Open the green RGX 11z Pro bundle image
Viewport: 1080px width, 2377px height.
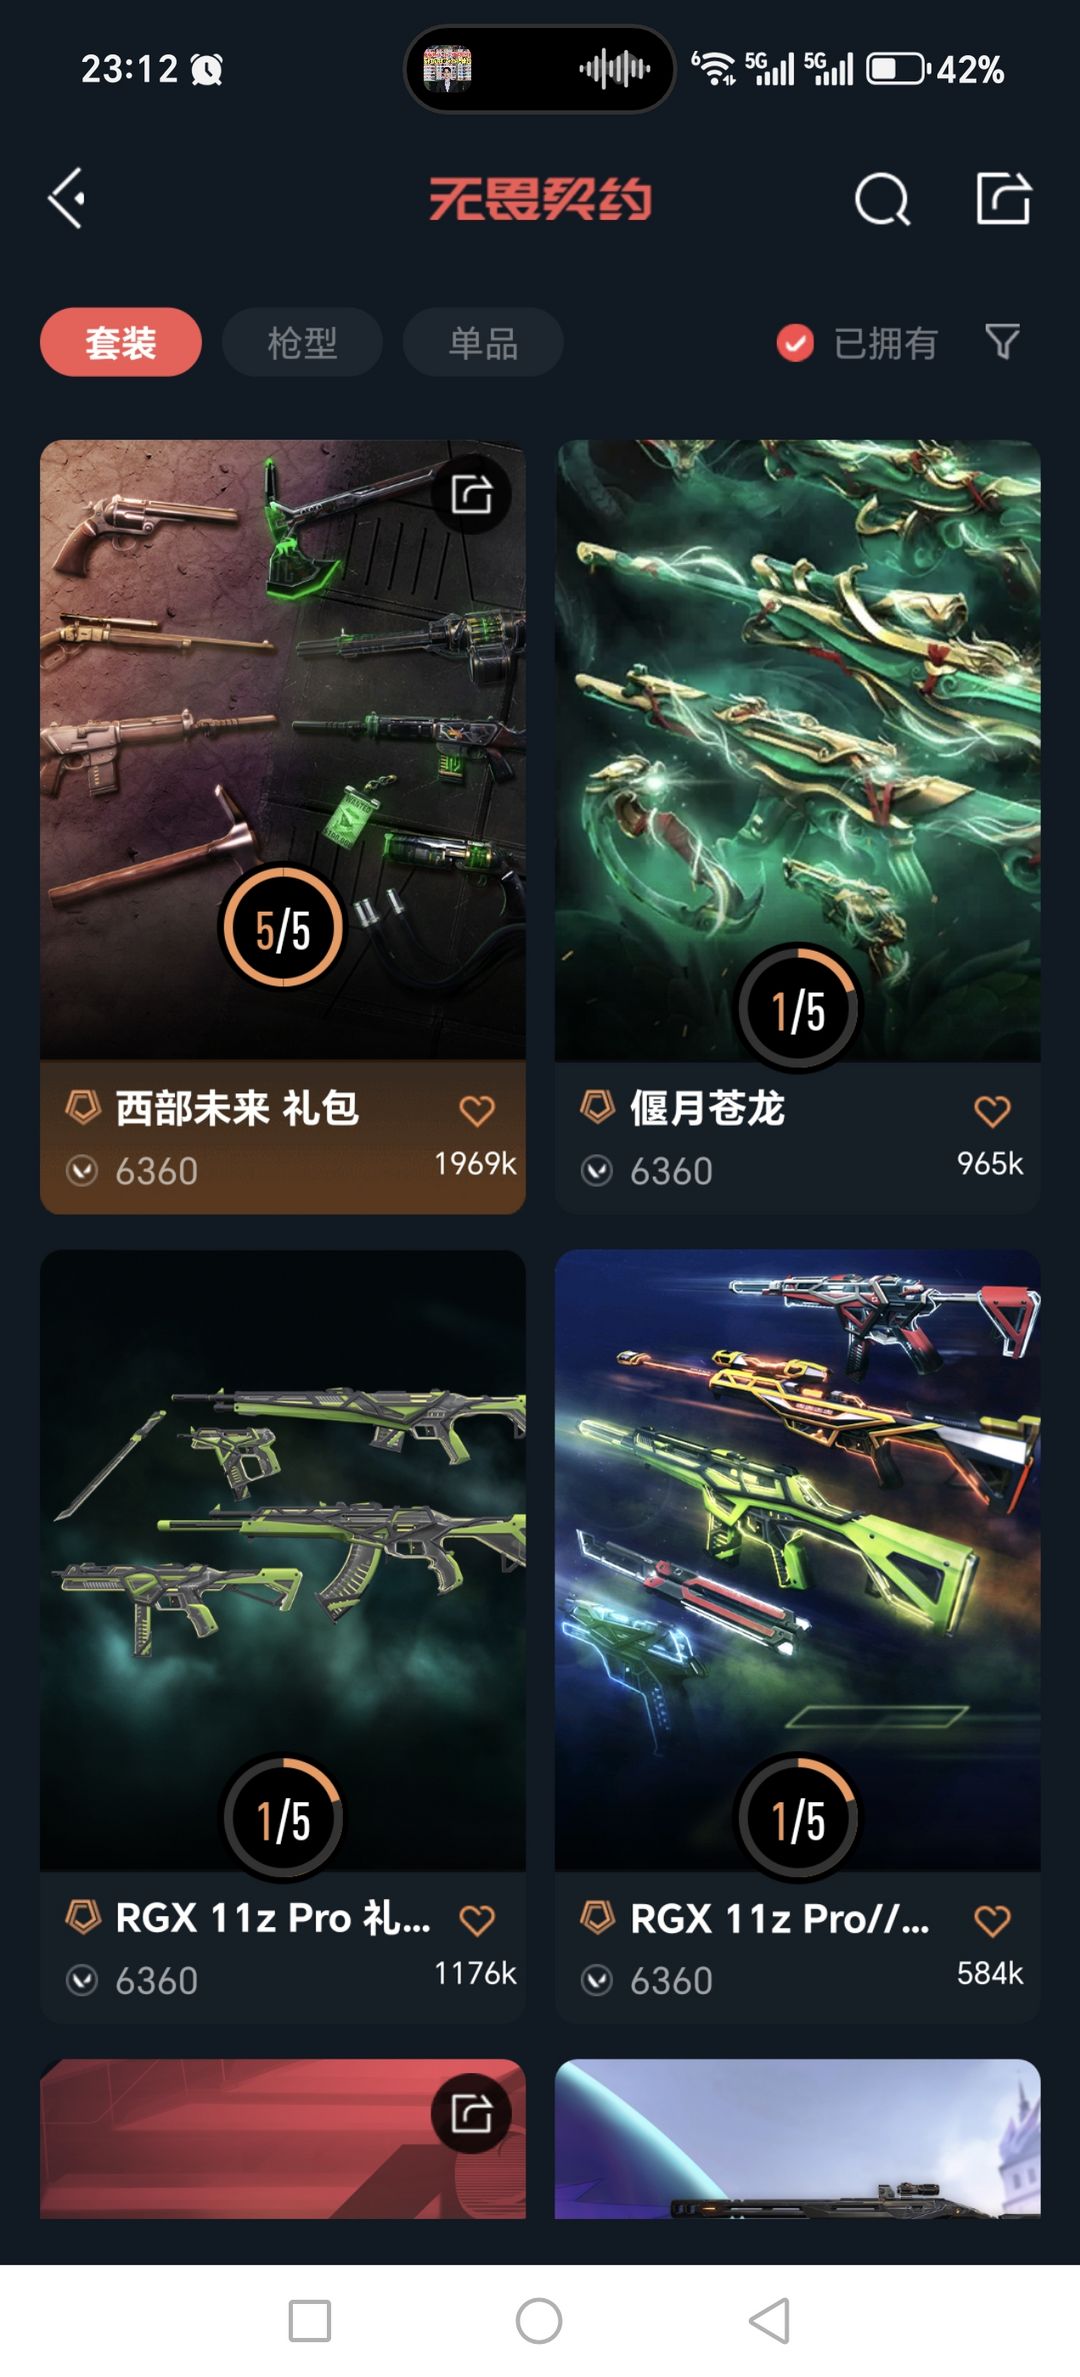[x=283, y=1560]
